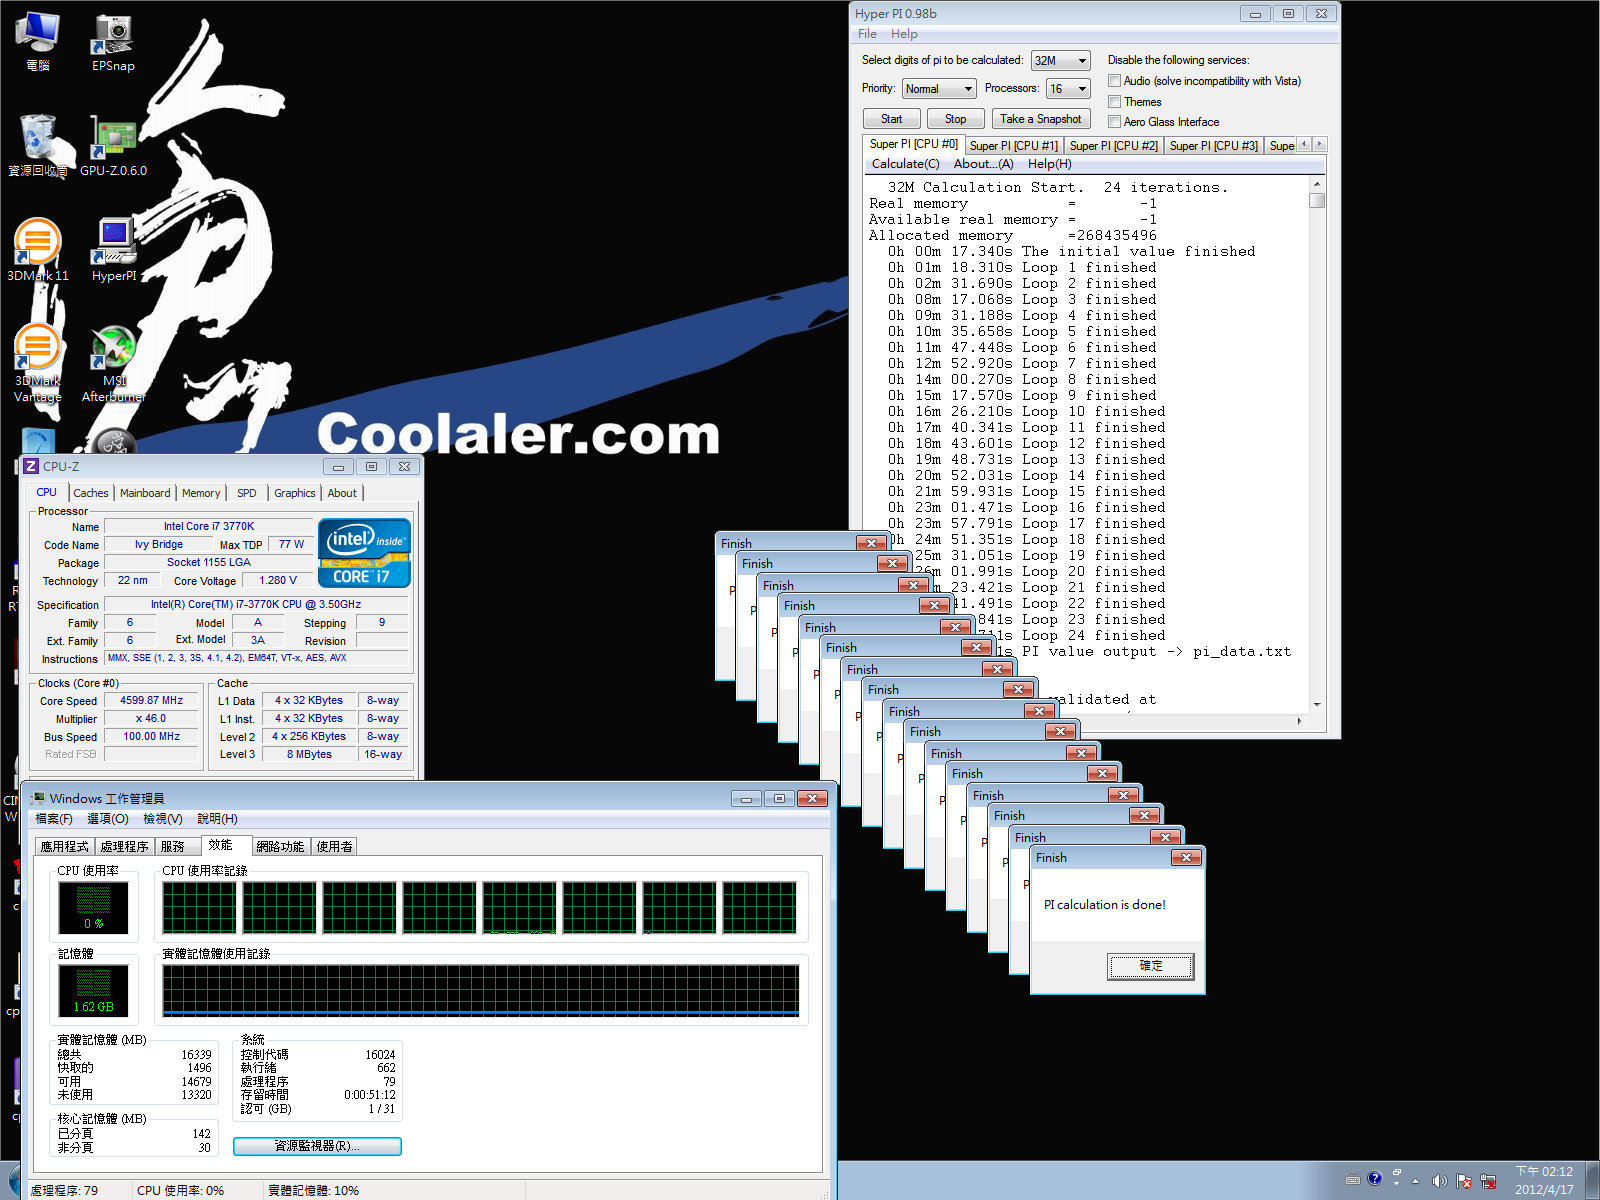Viewport: 1600px width, 1200px height.
Task: Open the disconnected network tray icon
Action: pyautogui.click(x=1488, y=1181)
